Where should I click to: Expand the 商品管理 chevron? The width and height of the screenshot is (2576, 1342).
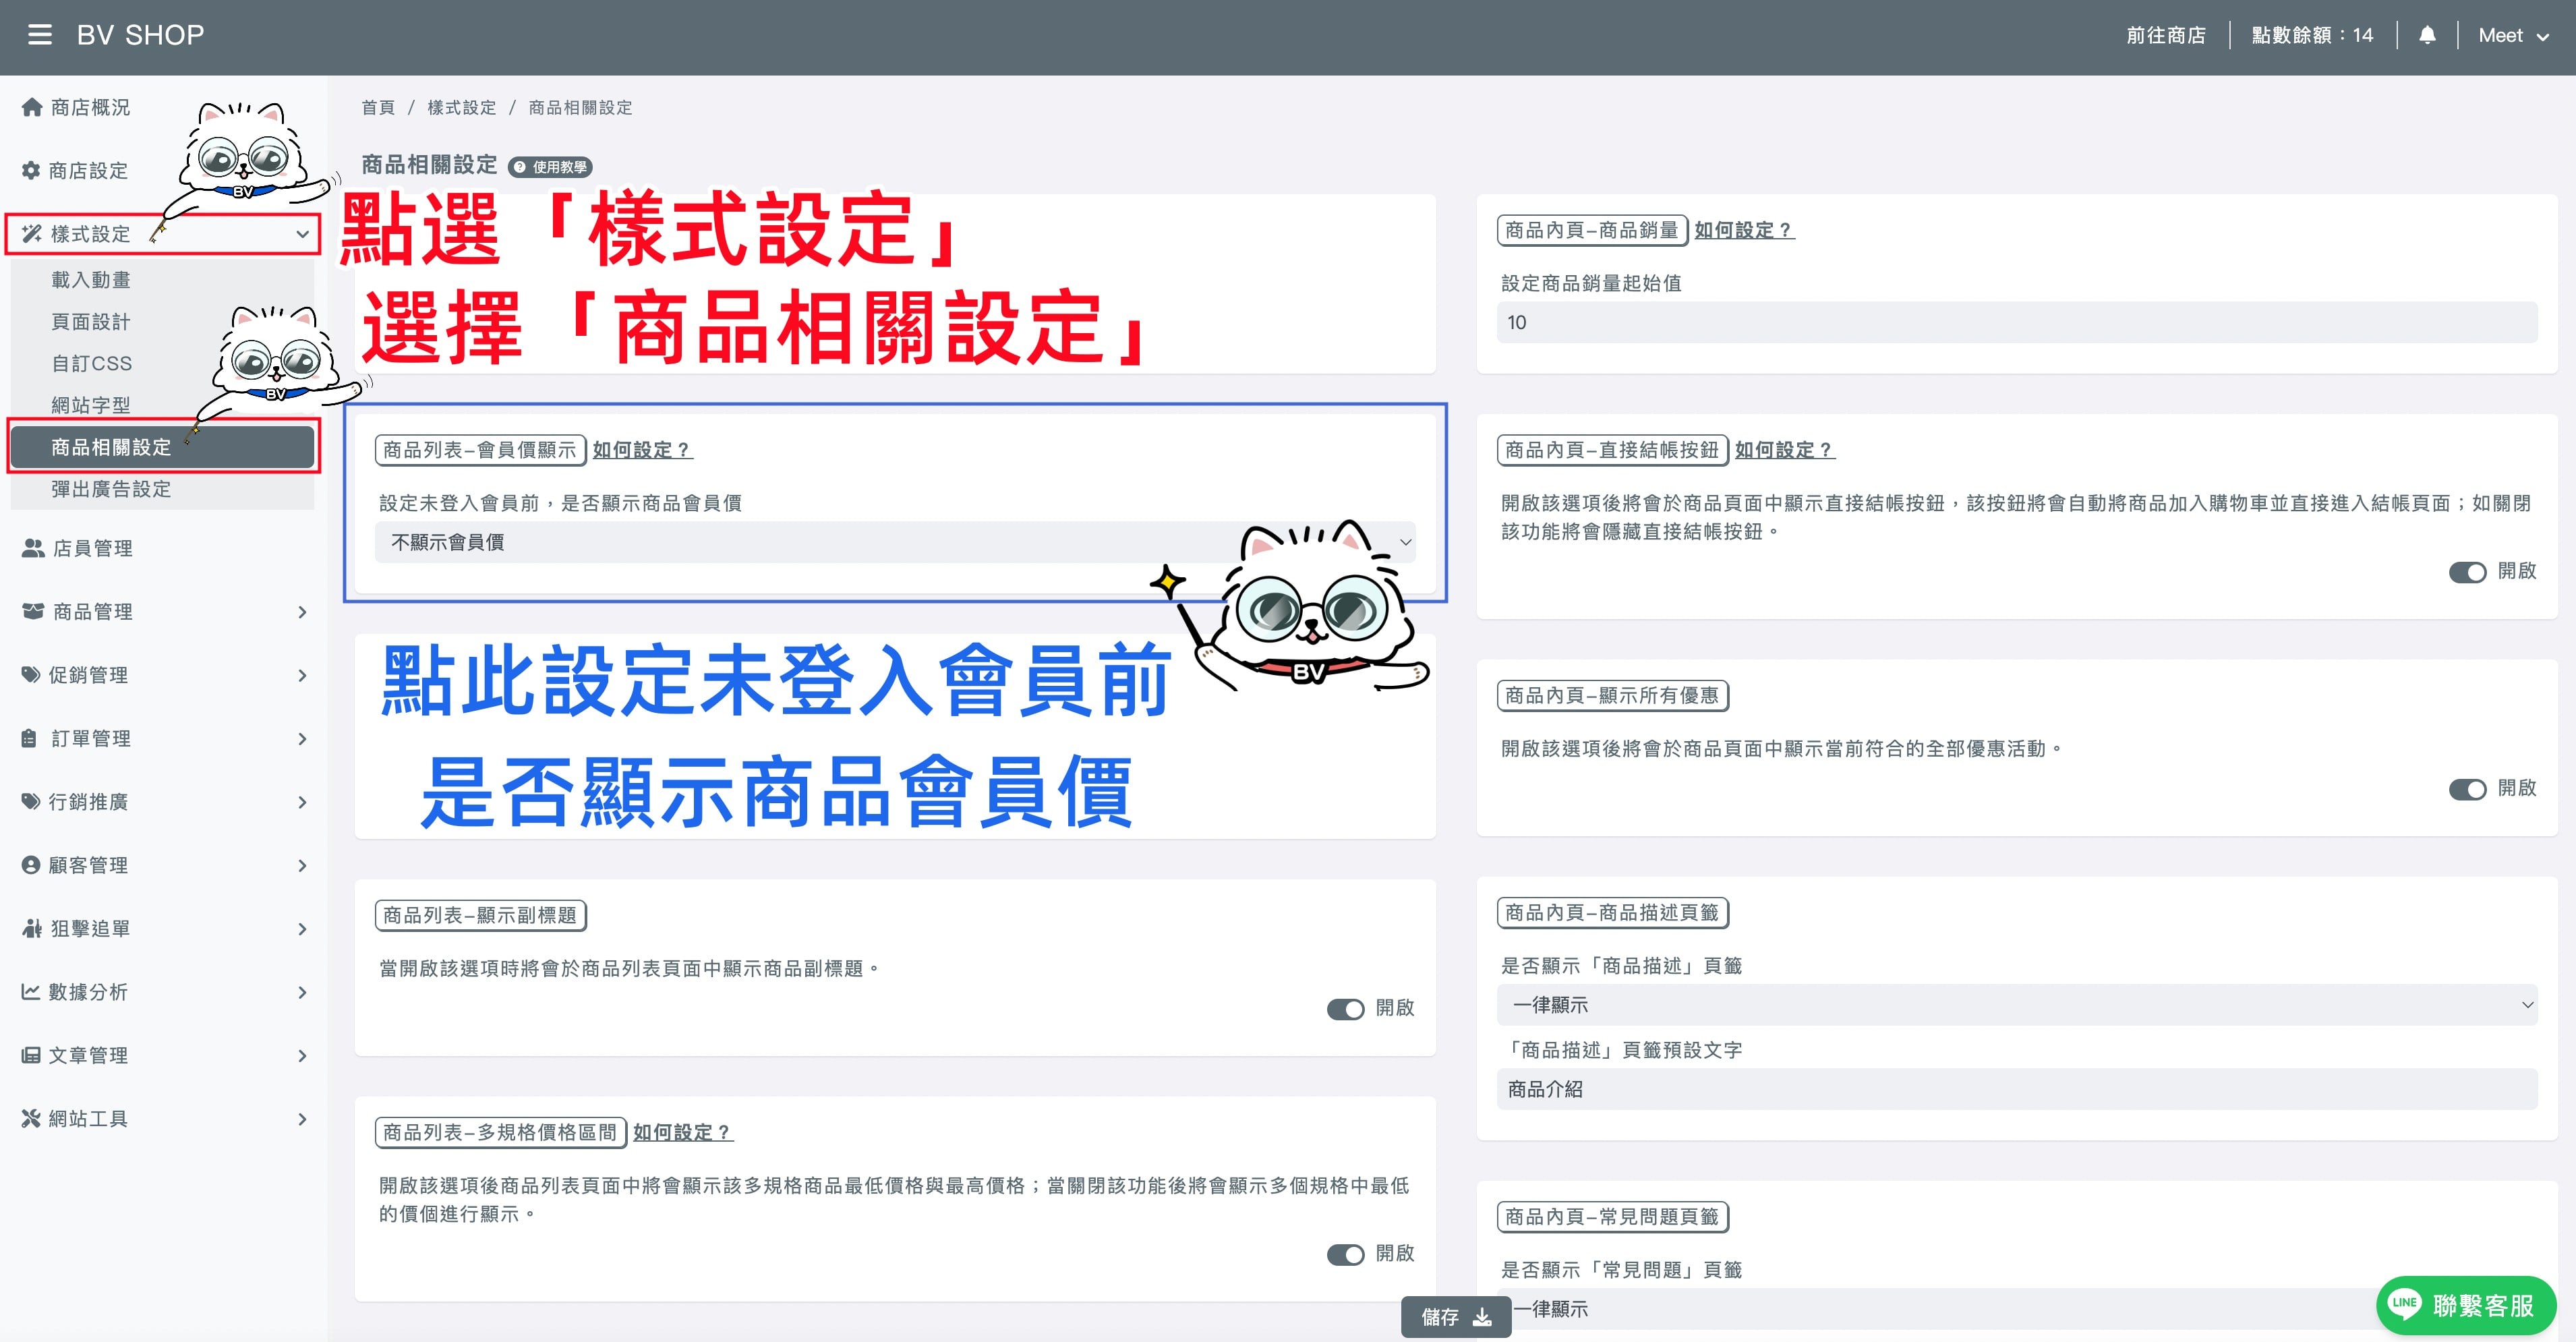pyautogui.click(x=302, y=612)
